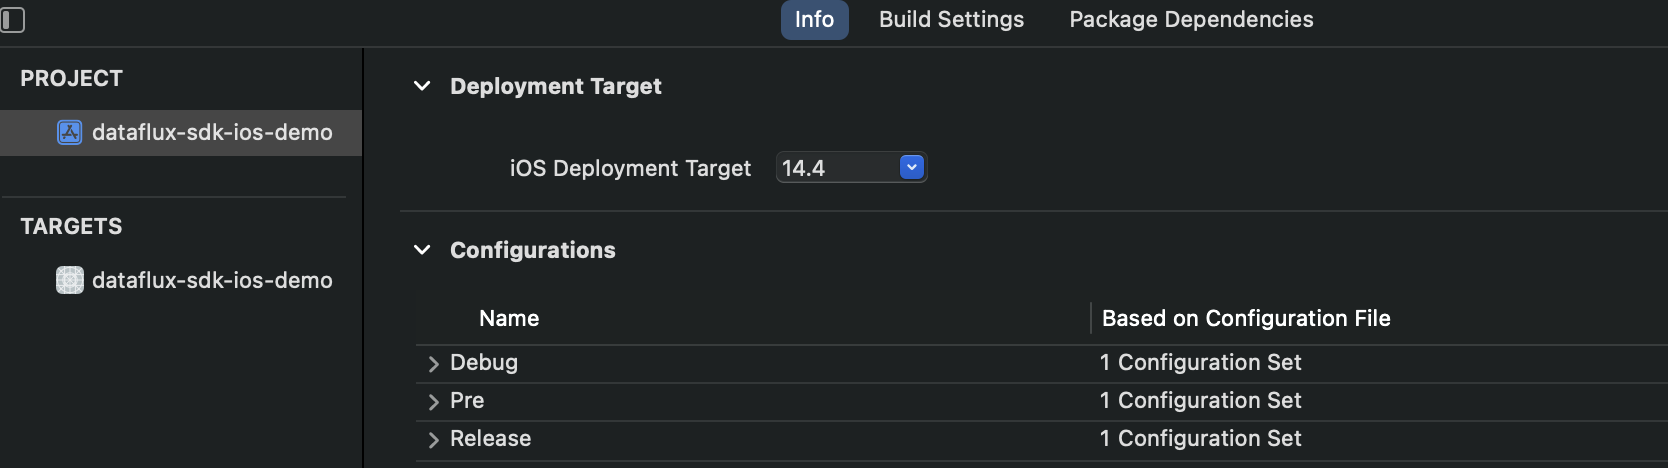1668x468 pixels.
Task: Click the project's blue Xcode app icon
Action: click(69, 132)
